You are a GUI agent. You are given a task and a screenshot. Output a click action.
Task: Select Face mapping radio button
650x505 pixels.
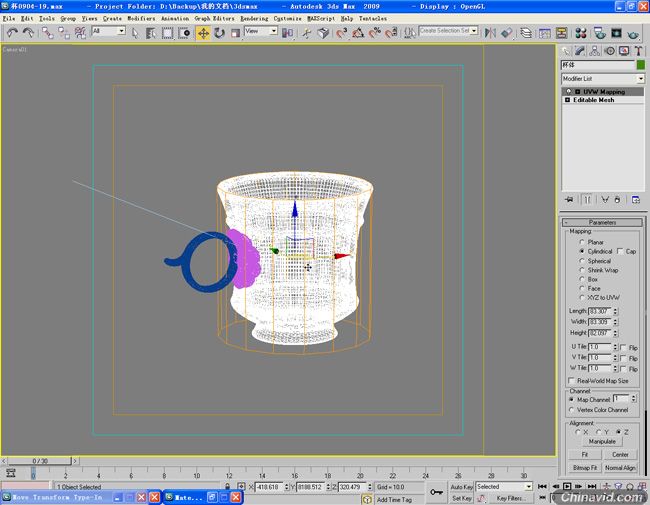[x=582, y=288]
